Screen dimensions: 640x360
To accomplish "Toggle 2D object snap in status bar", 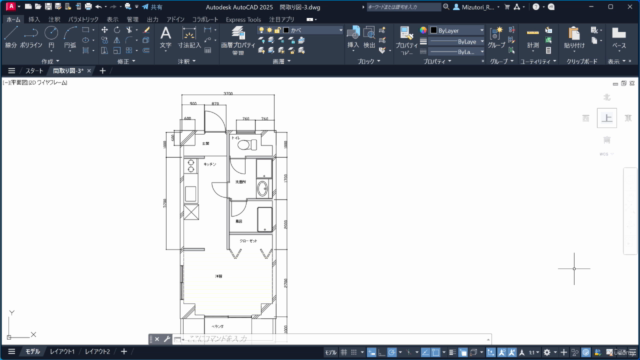I will click(436, 352).
